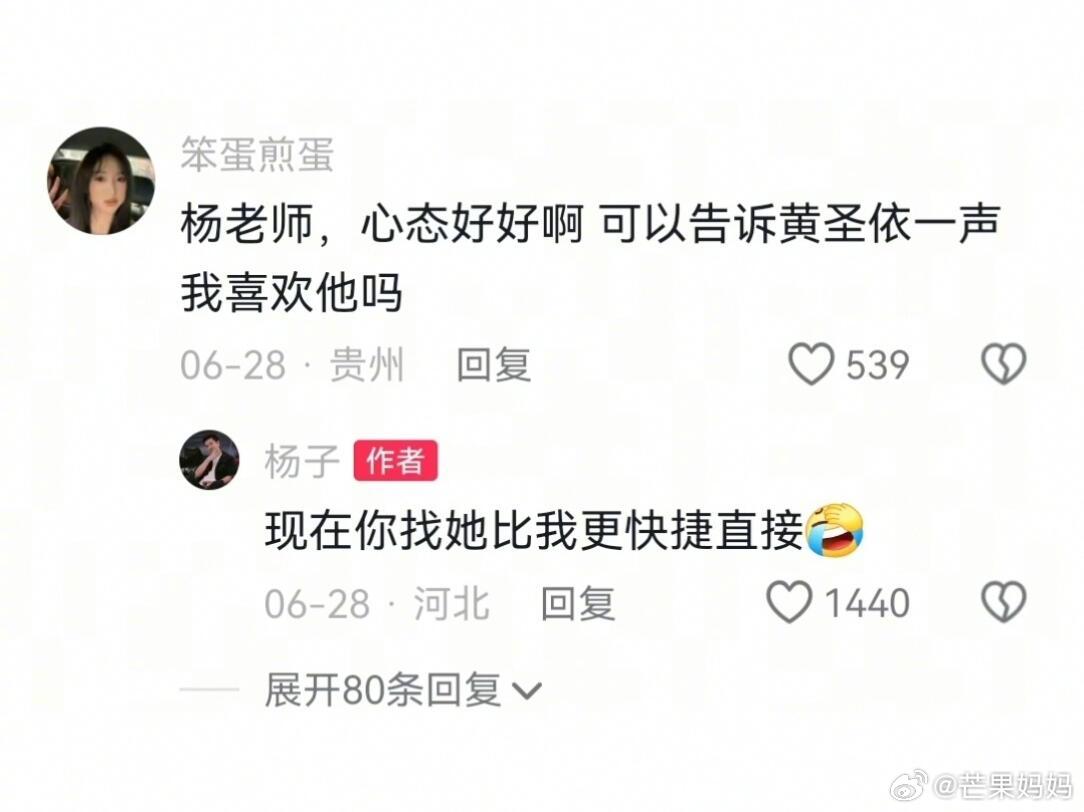Like 杨子's reply with 1440 likes
Image resolution: width=1084 pixels, height=812 pixels.
(789, 602)
